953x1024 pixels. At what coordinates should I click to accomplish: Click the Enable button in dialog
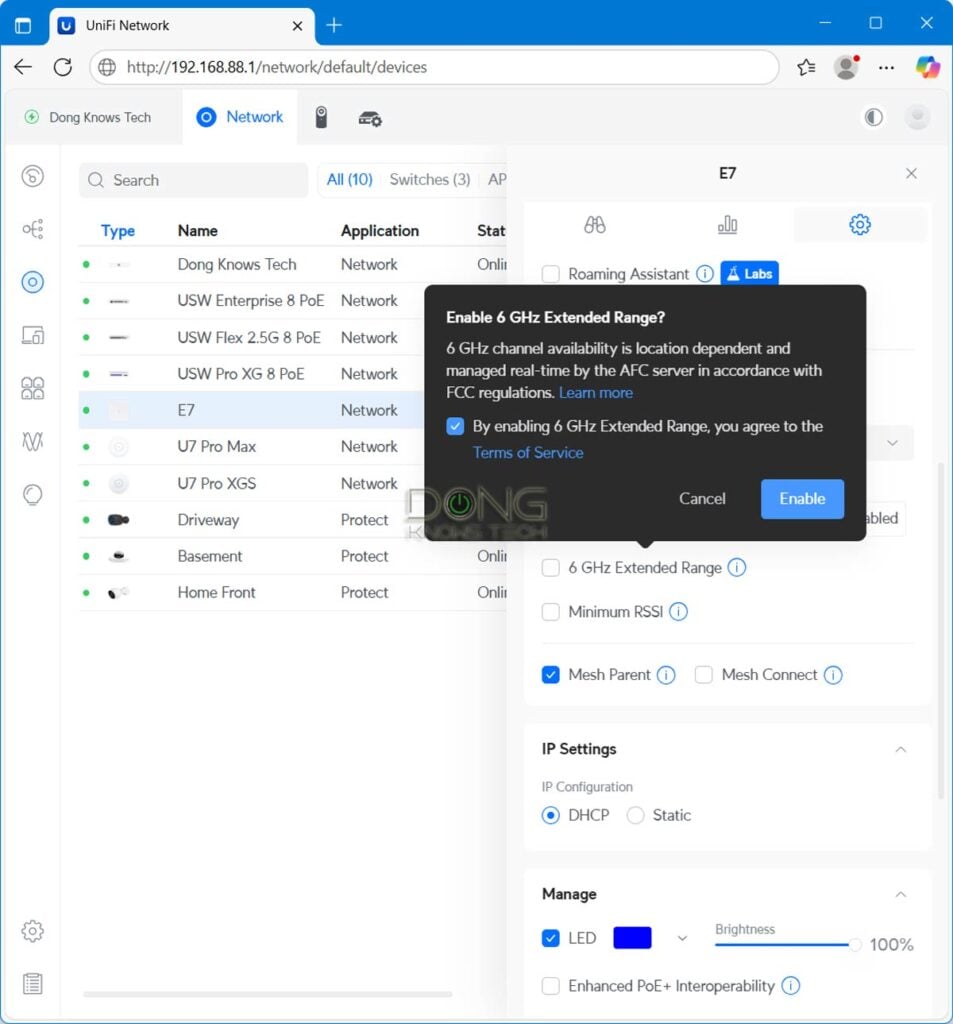802,499
